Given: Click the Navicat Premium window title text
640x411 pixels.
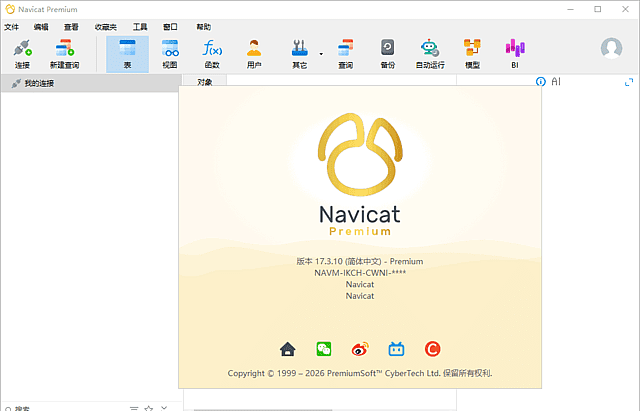Looking at the screenshot, I should pos(48,9).
